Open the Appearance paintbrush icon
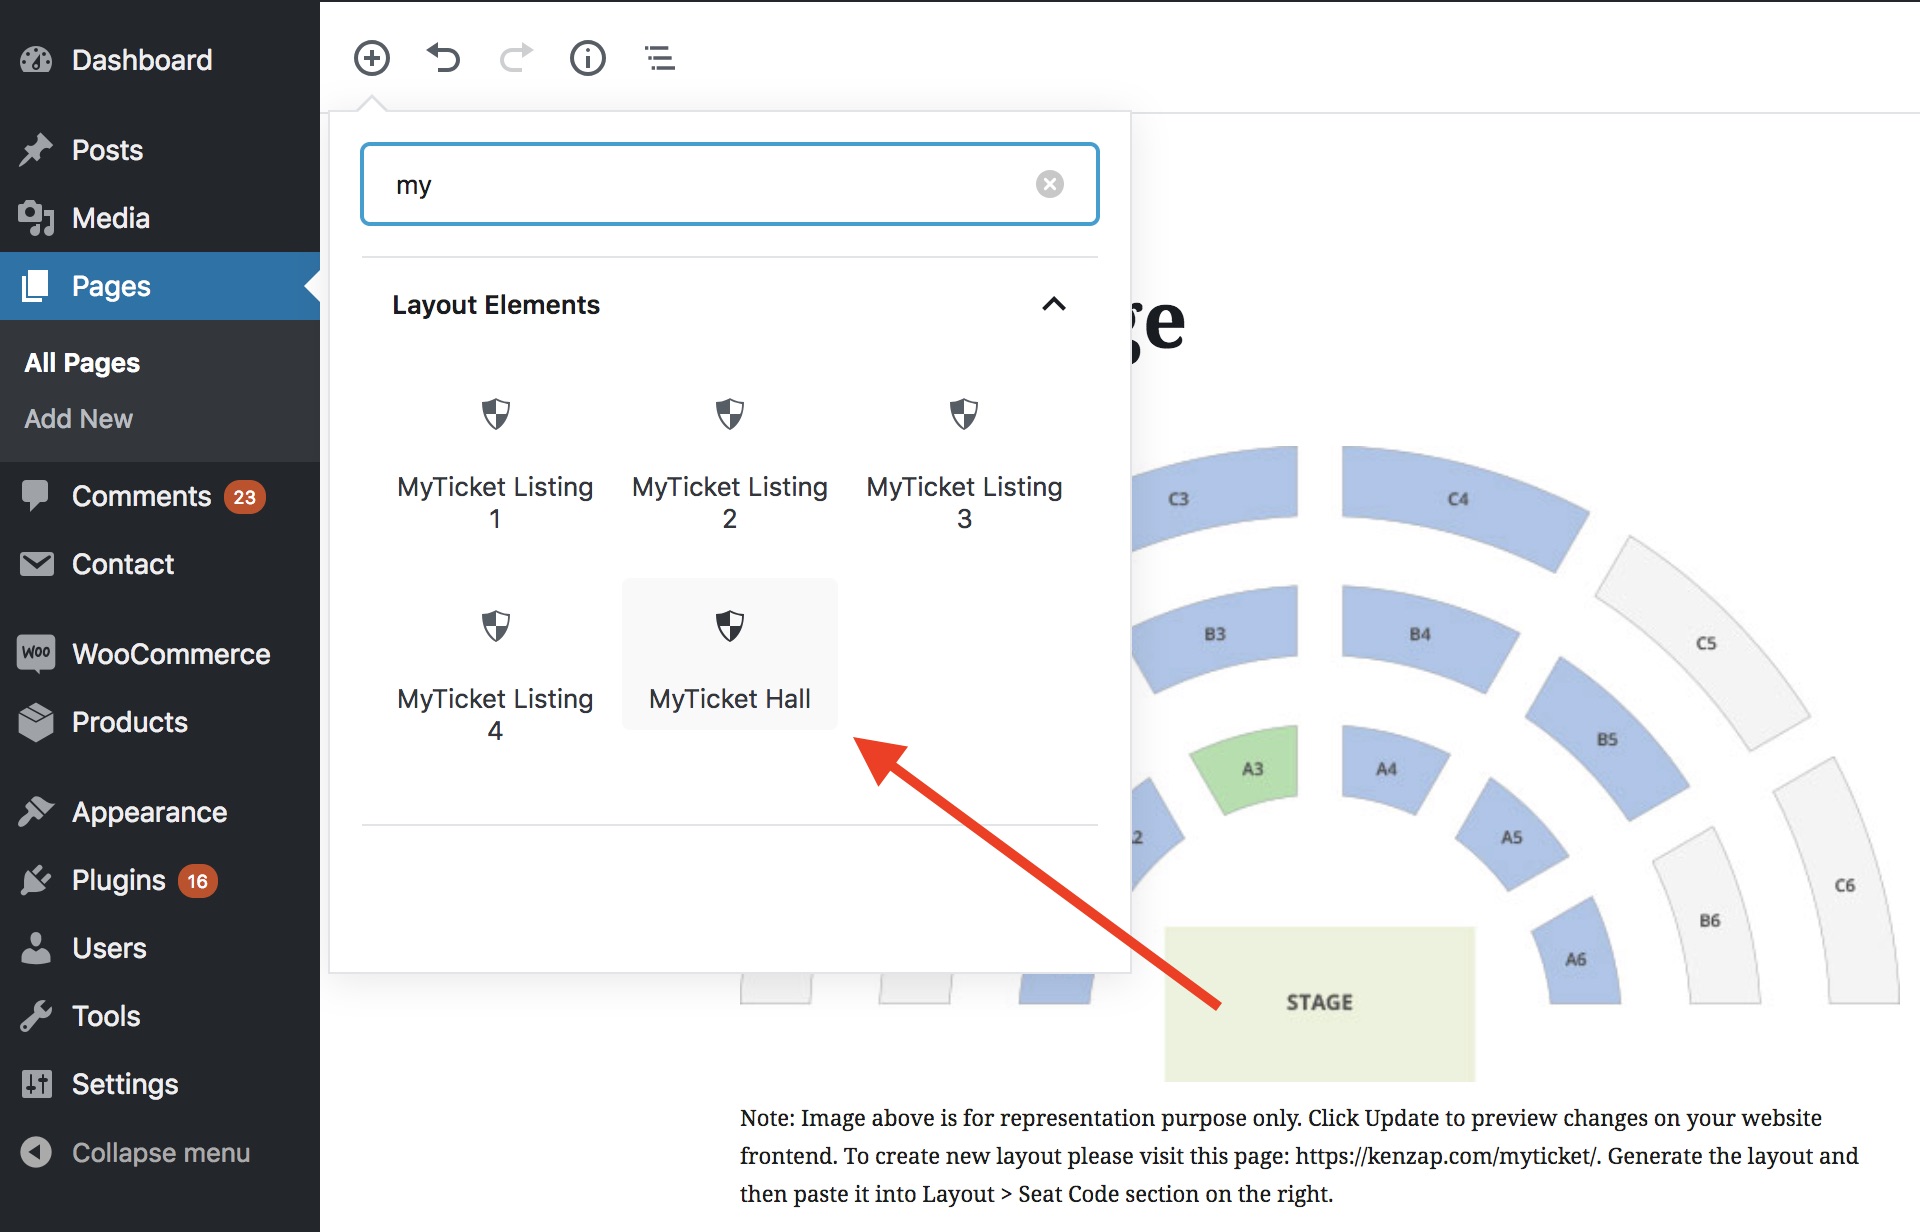1920x1232 pixels. point(37,811)
